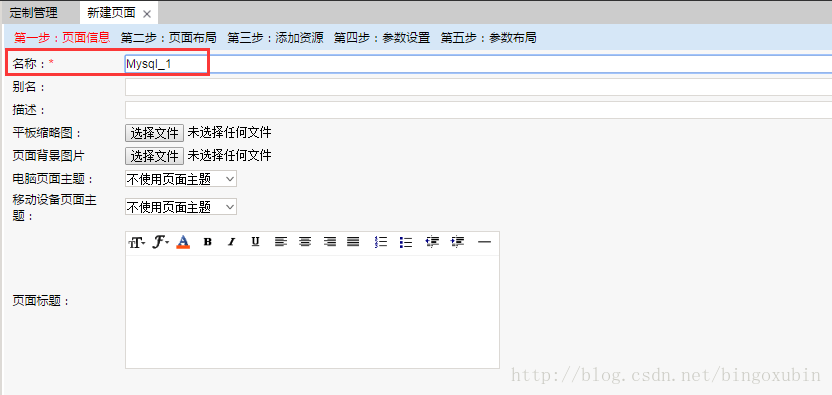
Task: Open the font family tool
Action: click(160, 243)
